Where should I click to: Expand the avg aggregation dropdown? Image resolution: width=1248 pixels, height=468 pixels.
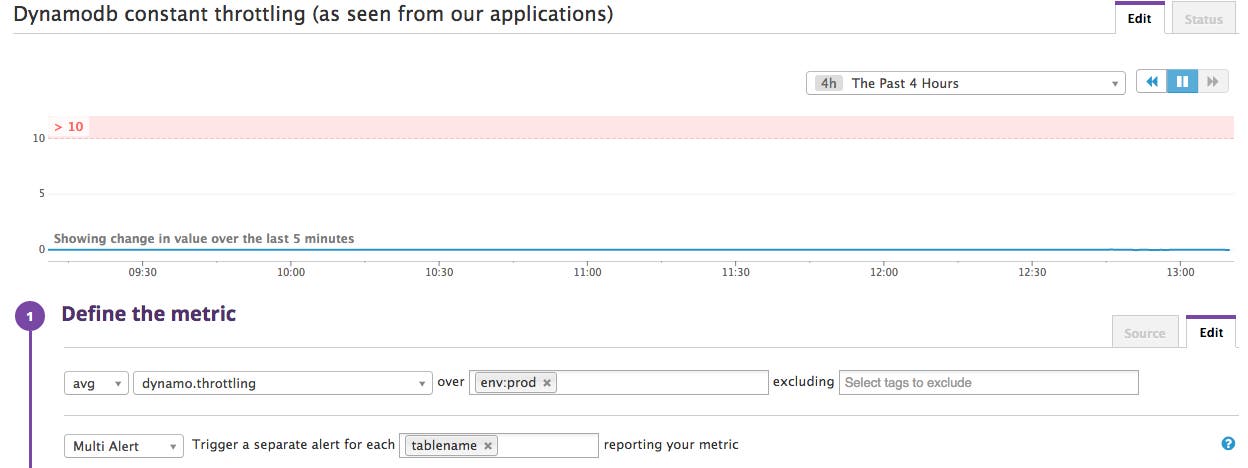(x=96, y=383)
